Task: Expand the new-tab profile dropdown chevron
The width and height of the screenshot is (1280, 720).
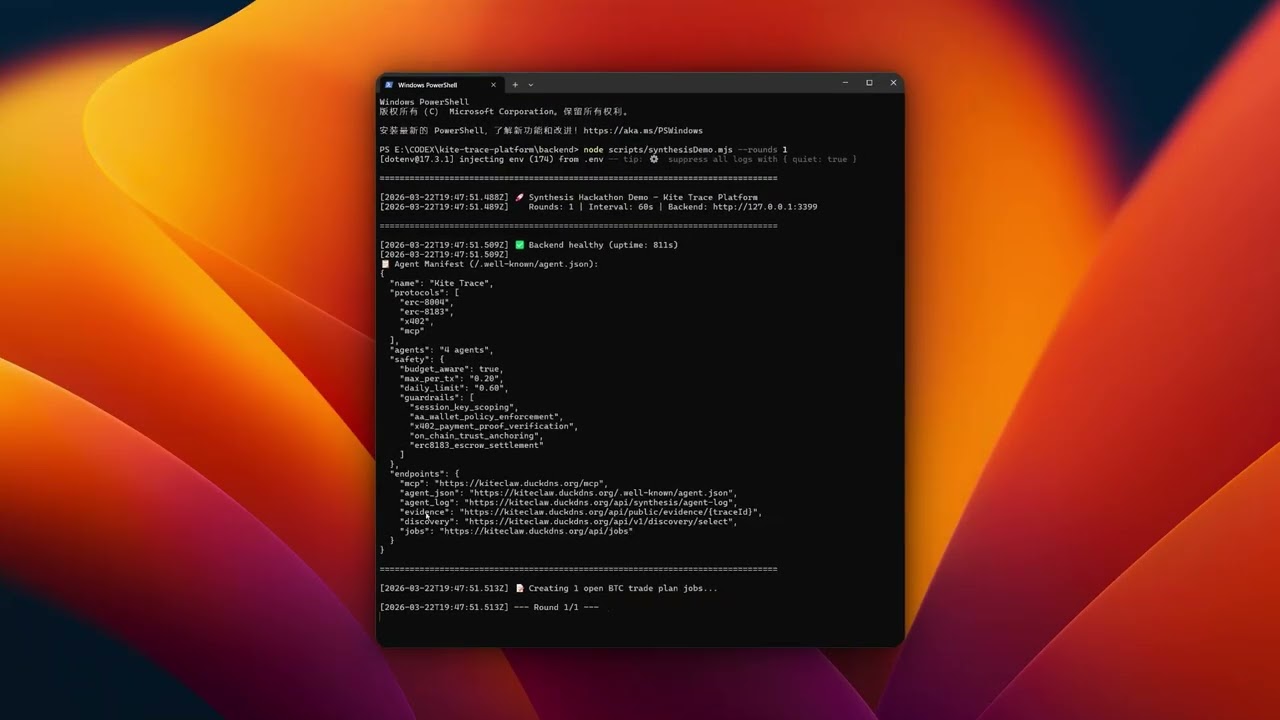Action: [531, 85]
